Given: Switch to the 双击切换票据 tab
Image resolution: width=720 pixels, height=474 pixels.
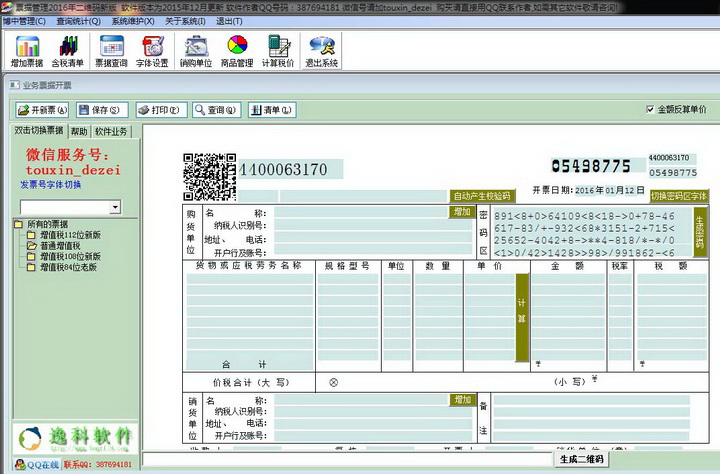Looking at the screenshot, I should pyautogui.click(x=39, y=130).
